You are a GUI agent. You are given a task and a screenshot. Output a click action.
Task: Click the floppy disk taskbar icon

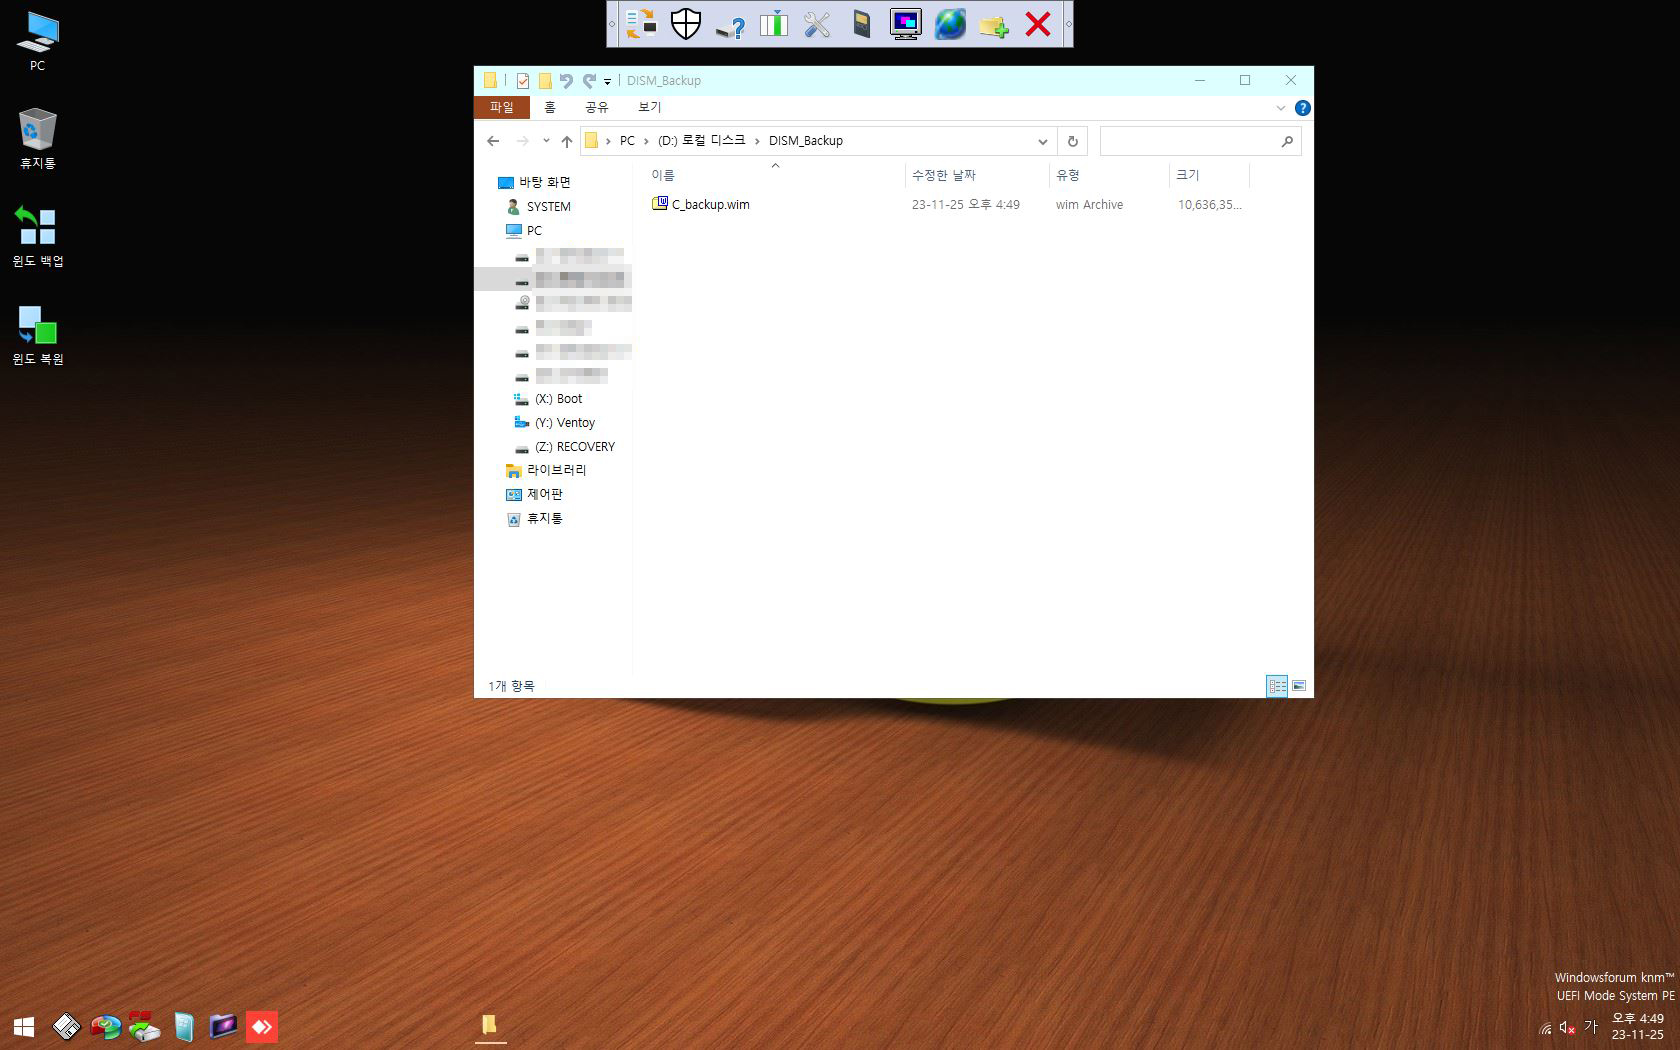point(66,1027)
